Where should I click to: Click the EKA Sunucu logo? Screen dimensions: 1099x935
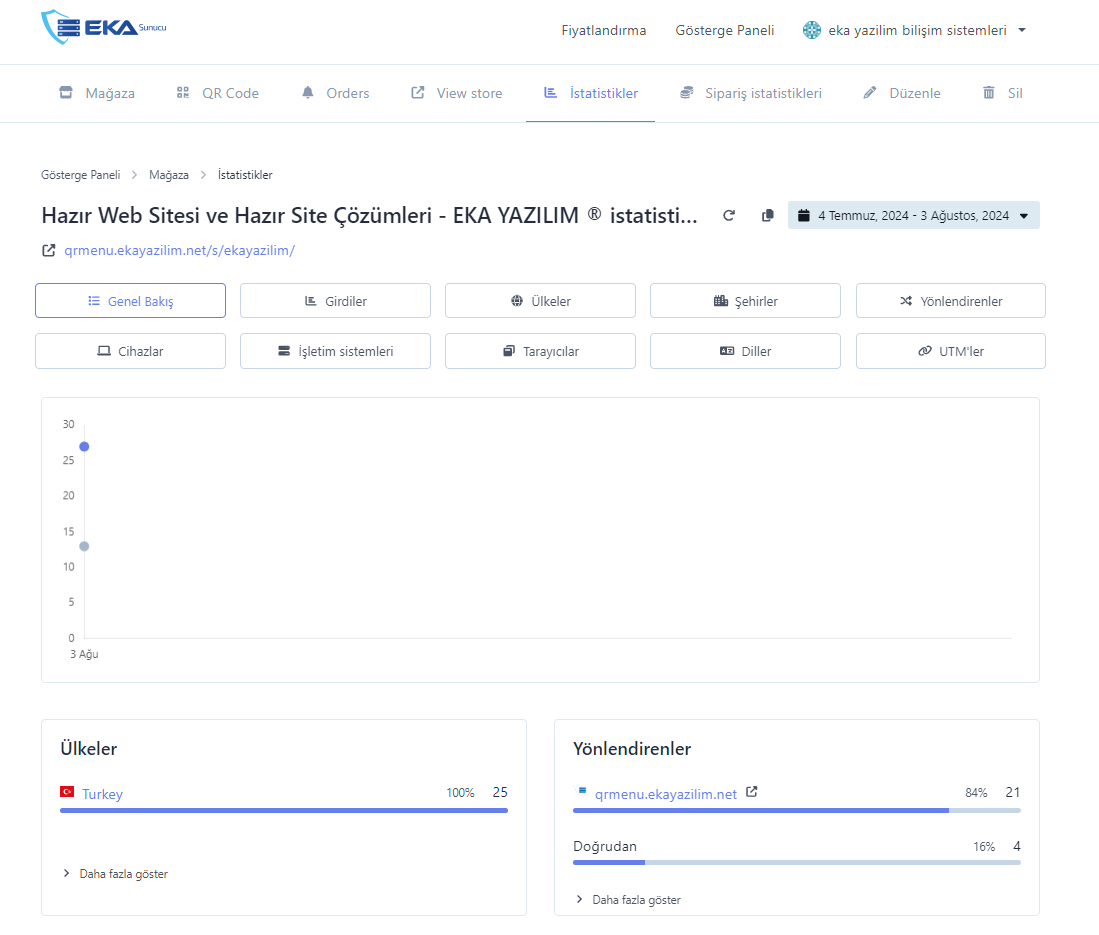click(x=104, y=28)
